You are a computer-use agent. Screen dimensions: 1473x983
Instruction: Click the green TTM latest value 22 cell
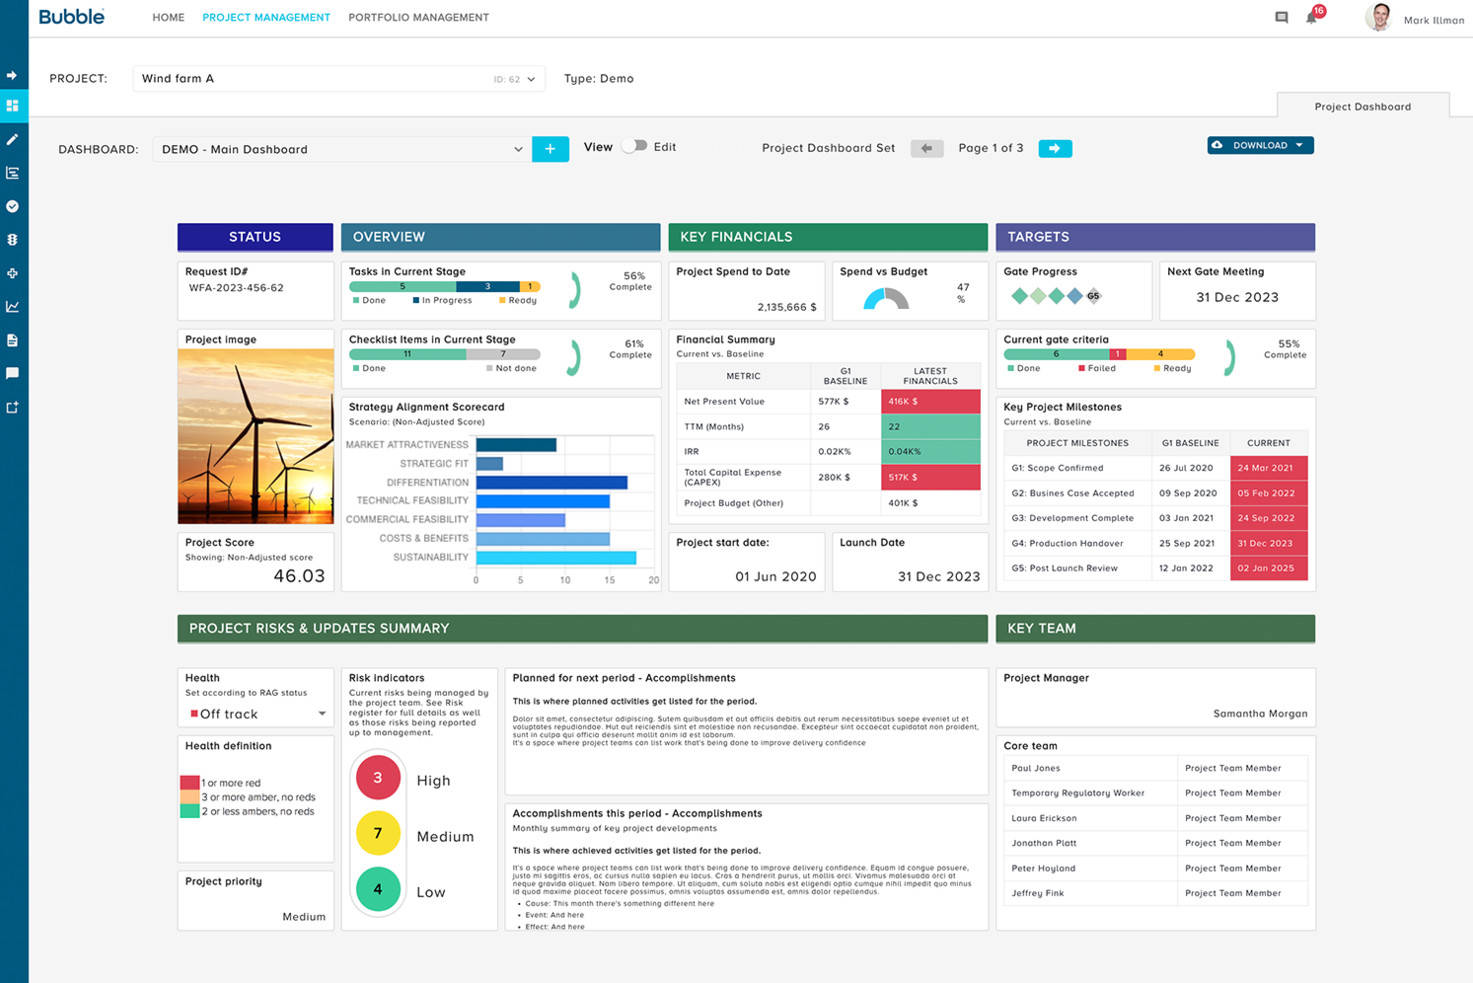[x=930, y=426]
